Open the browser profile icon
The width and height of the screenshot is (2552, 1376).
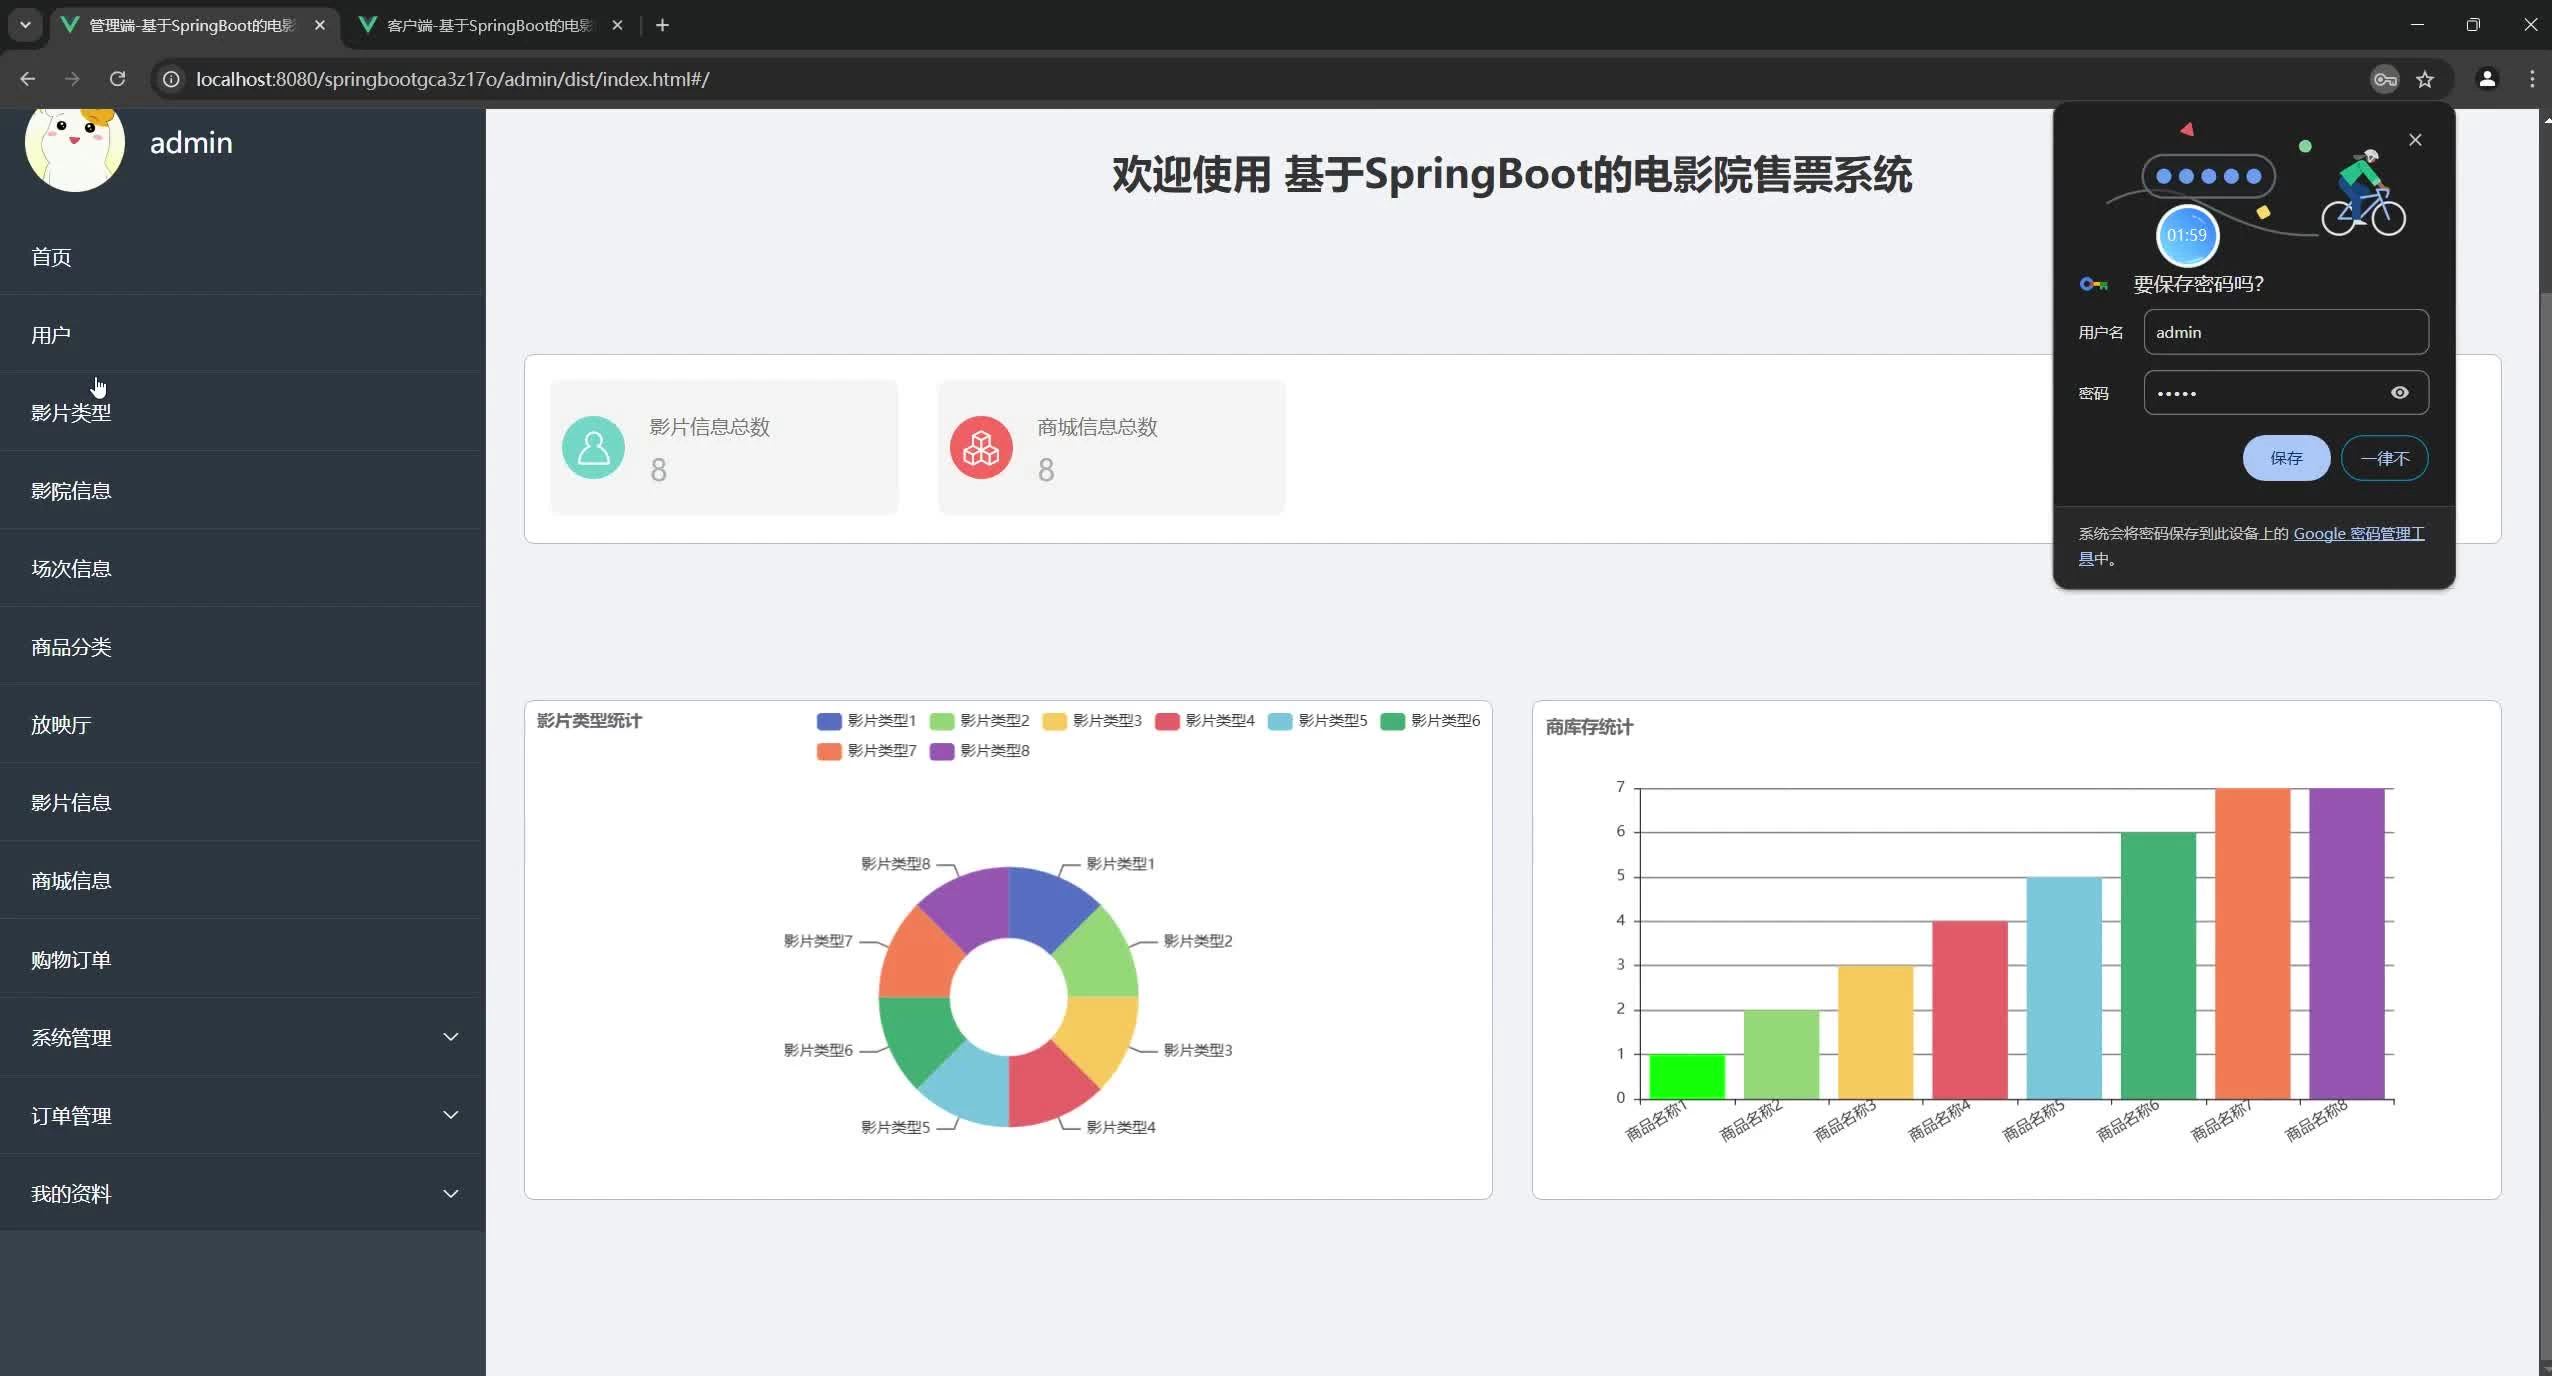pos(2487,79)
